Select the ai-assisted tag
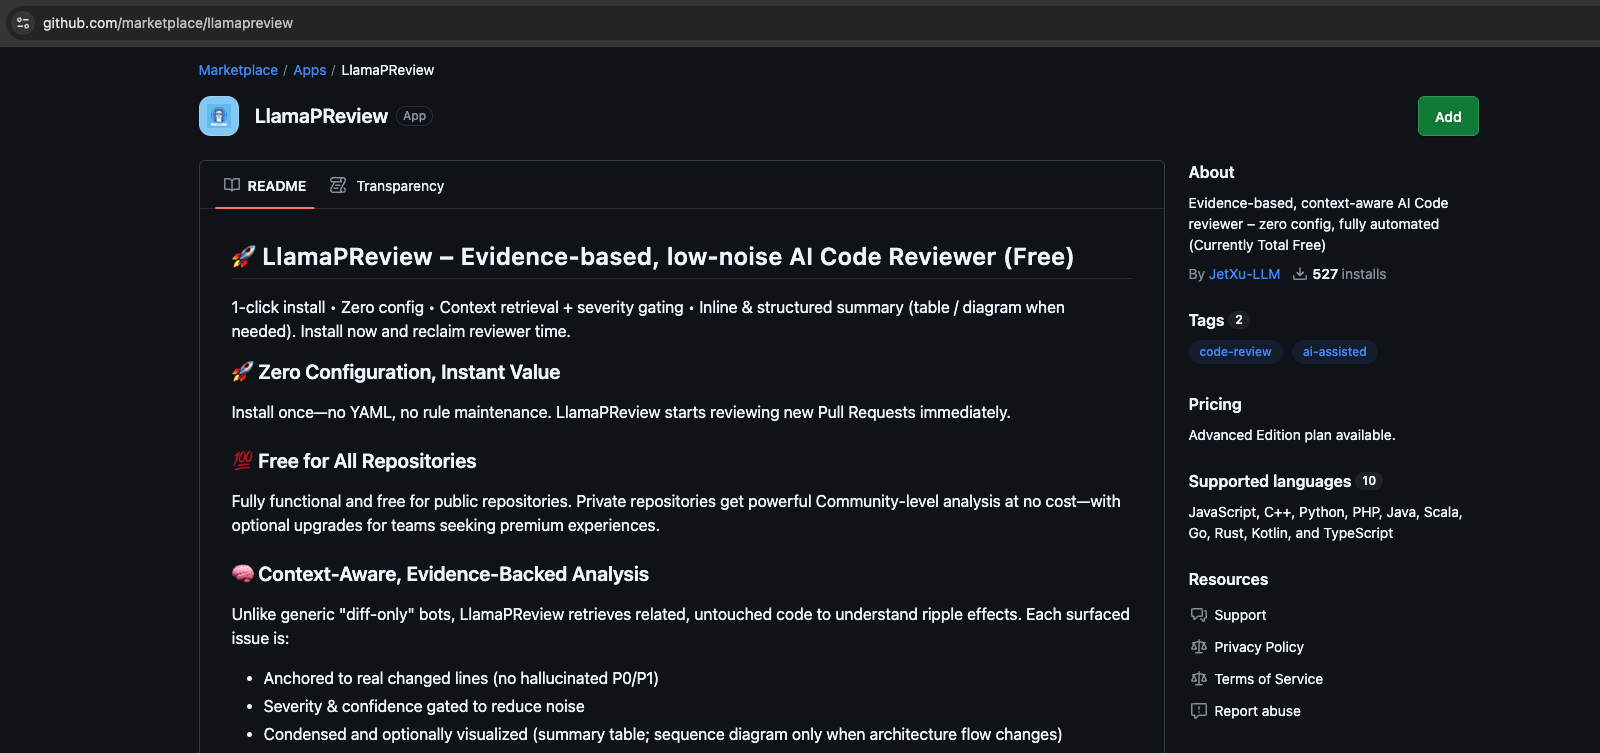Screen dimensions: 1600x753 (x=1334, y=352)
